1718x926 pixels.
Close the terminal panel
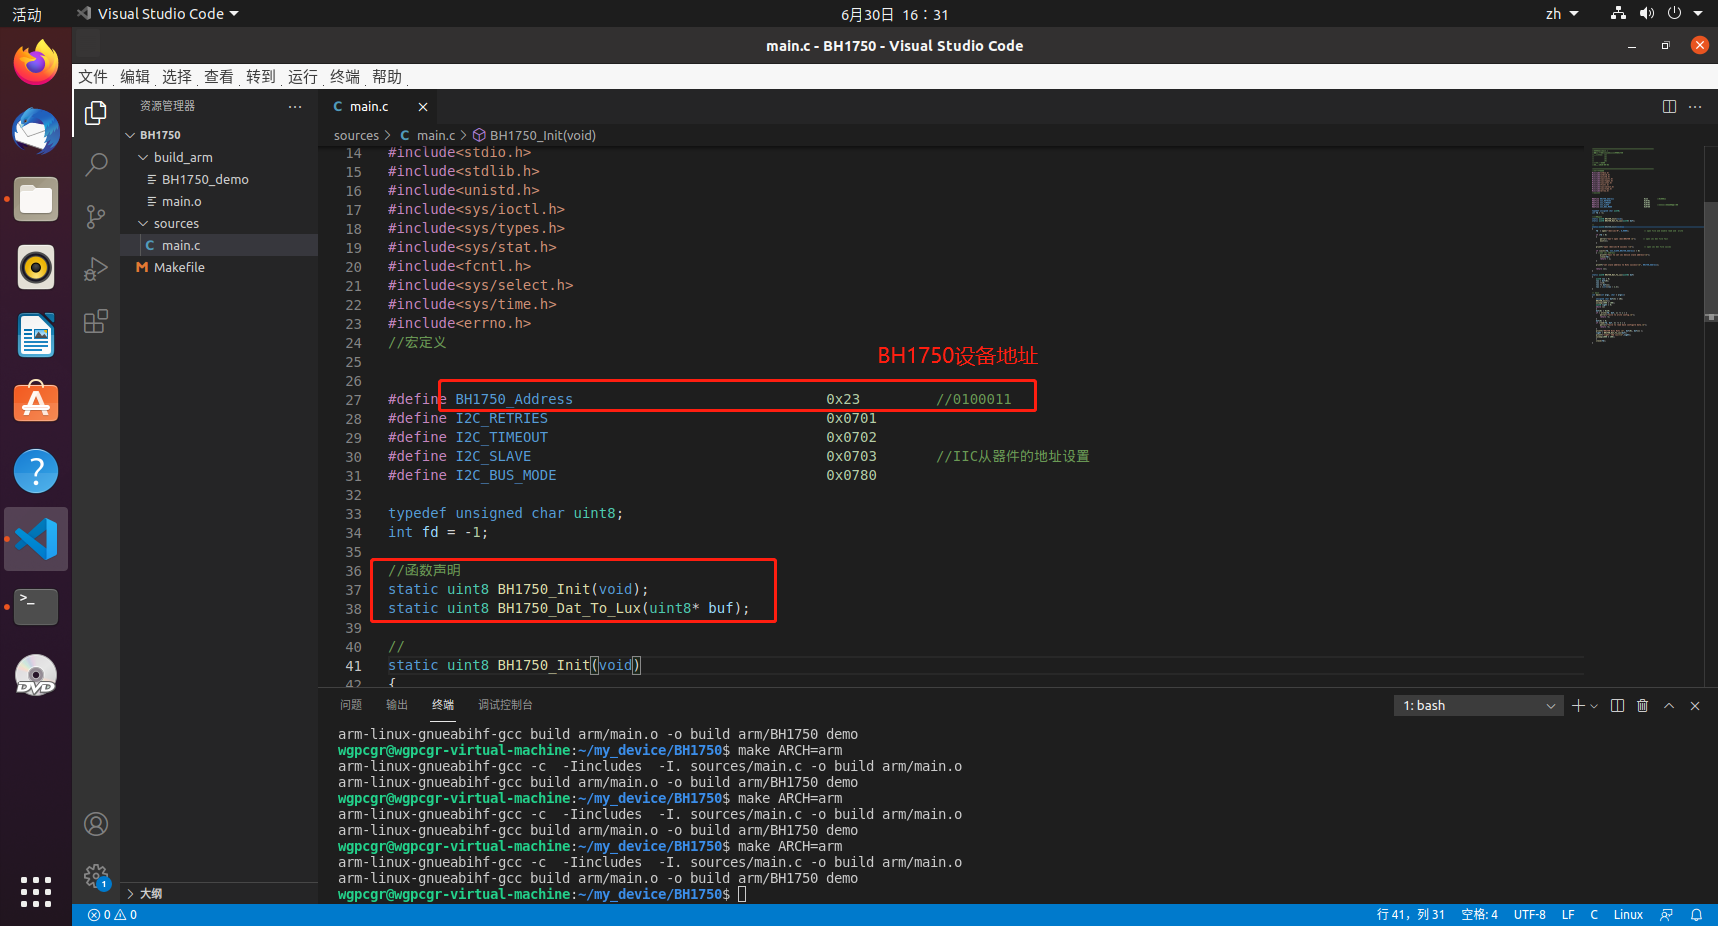[x=1695, y=706]
